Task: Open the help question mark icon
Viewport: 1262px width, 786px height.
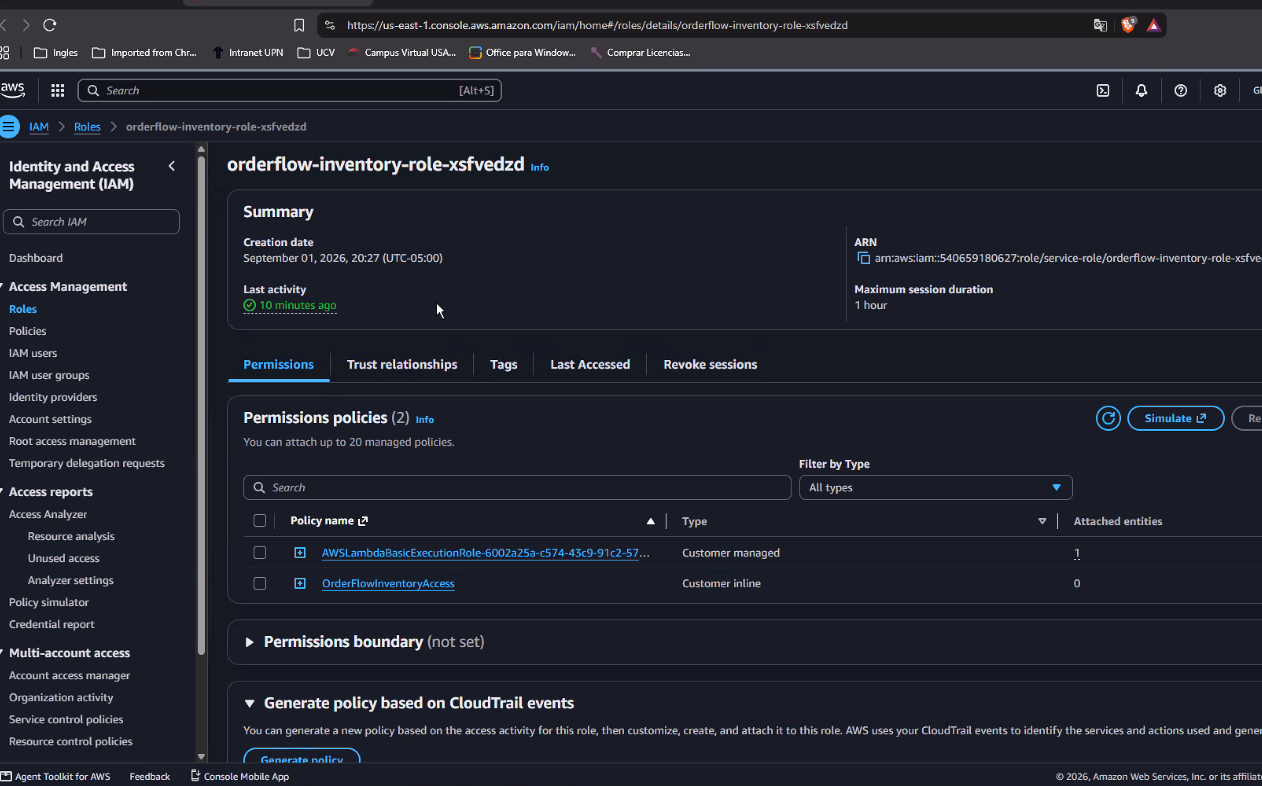Action: (1181, 90)
